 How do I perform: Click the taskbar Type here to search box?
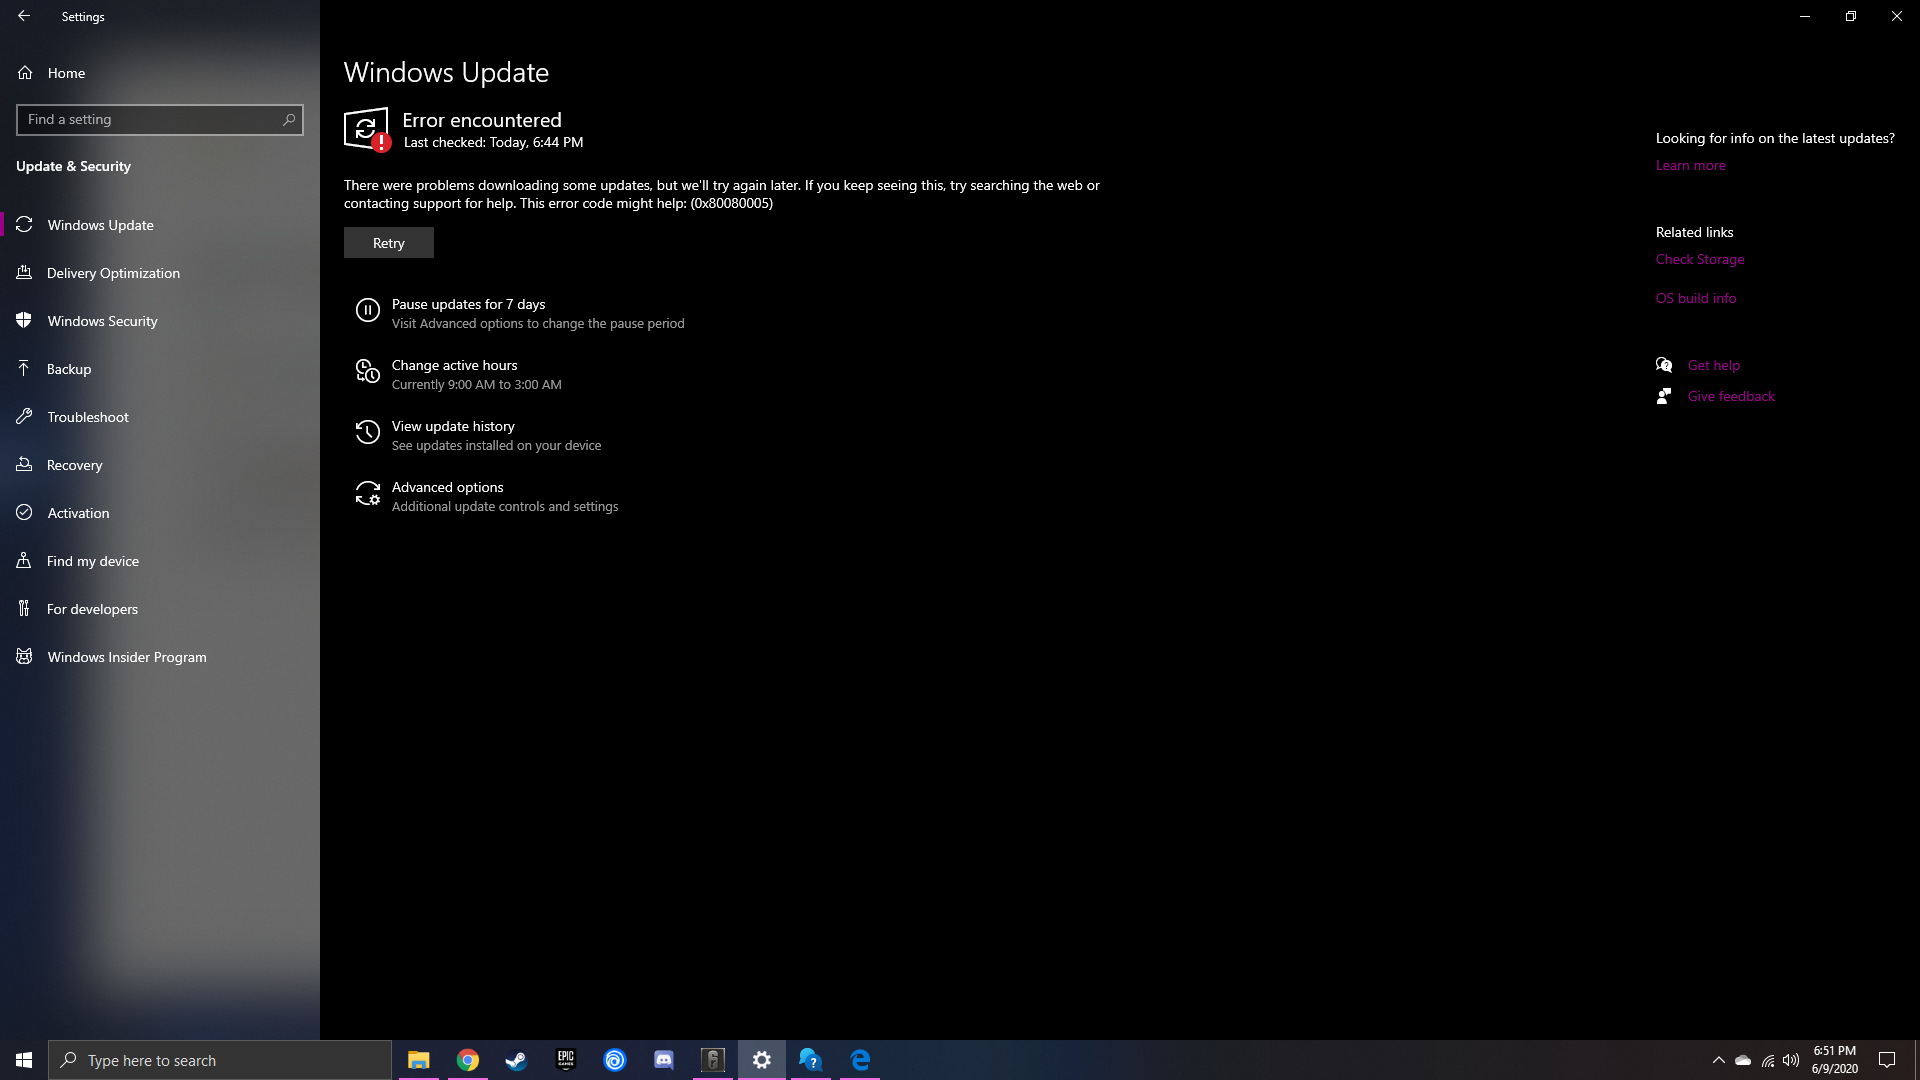click(x=220, y=1060)
